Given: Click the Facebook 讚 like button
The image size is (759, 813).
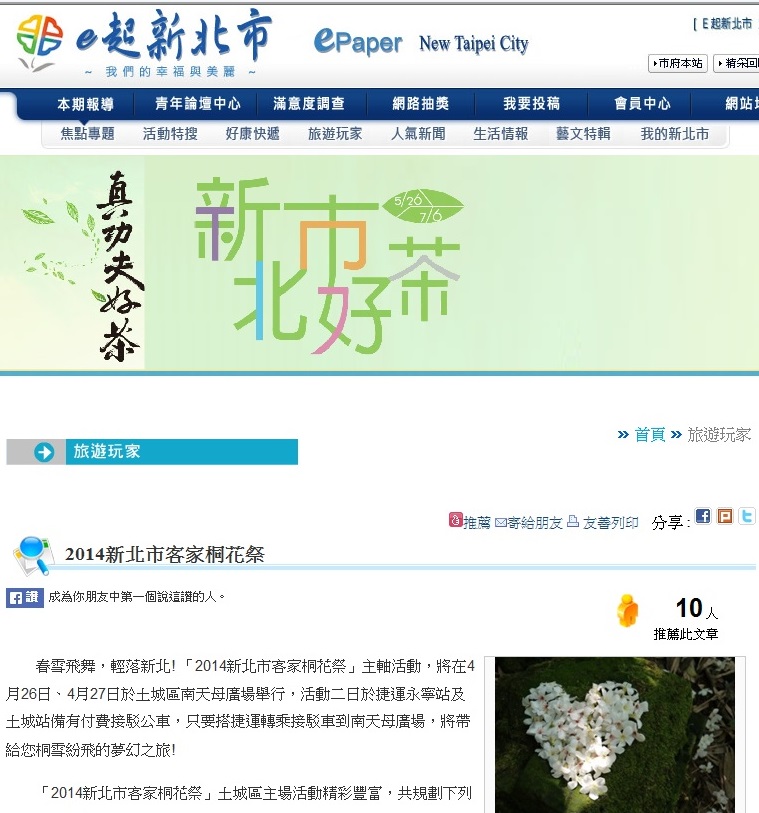Looking at the screenshot, I should [x=25, y=597].
